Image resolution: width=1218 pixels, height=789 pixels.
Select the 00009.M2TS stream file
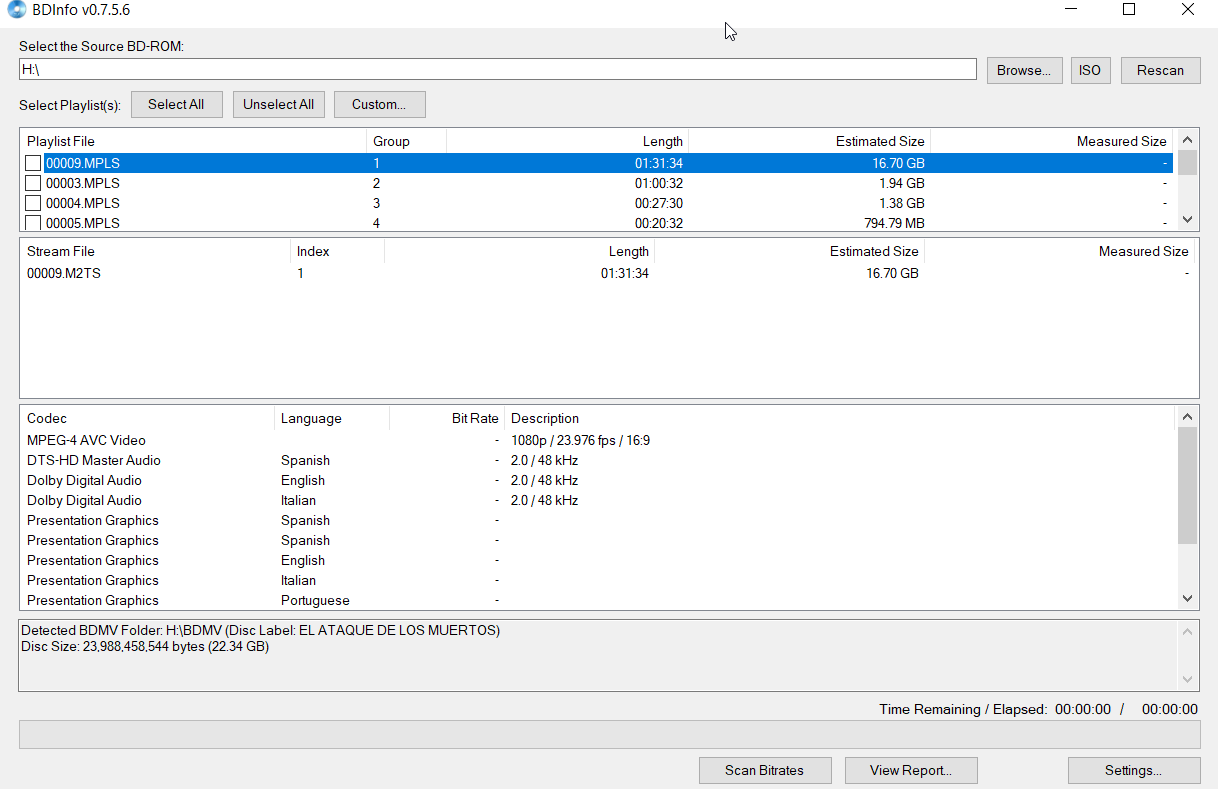point(64,273)
